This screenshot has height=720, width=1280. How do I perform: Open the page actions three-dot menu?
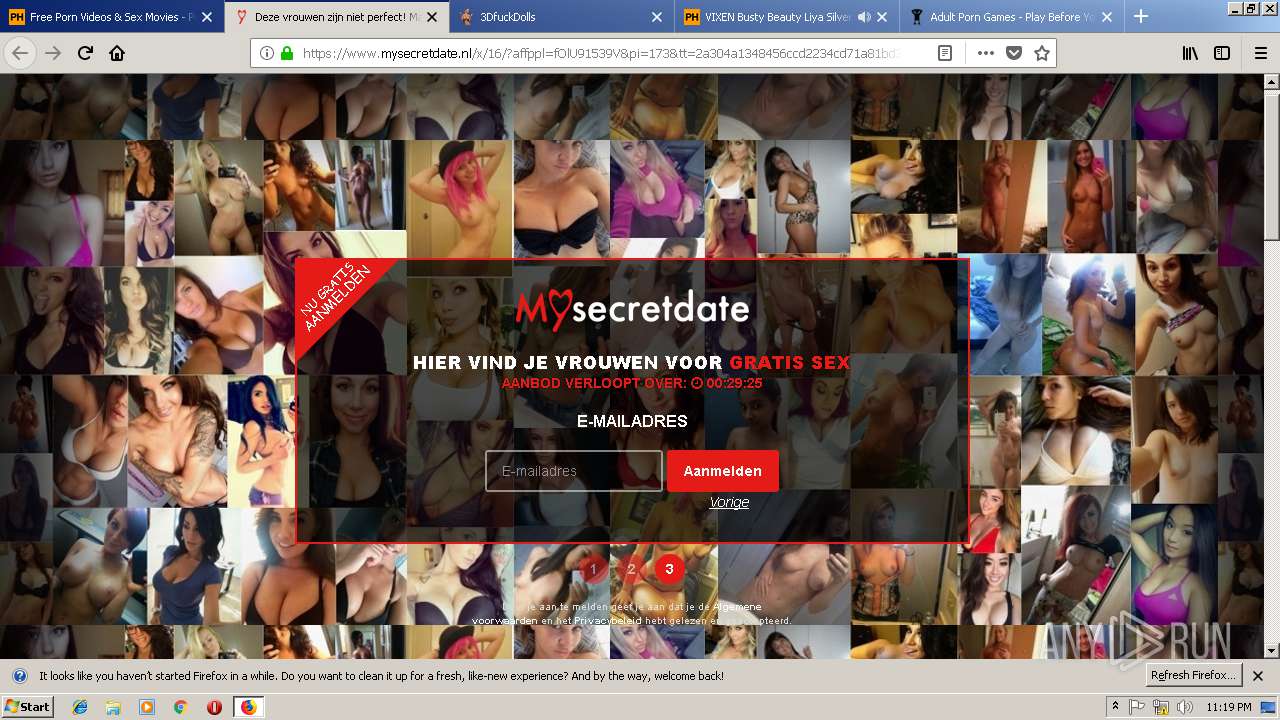click(x=985, y=53)
